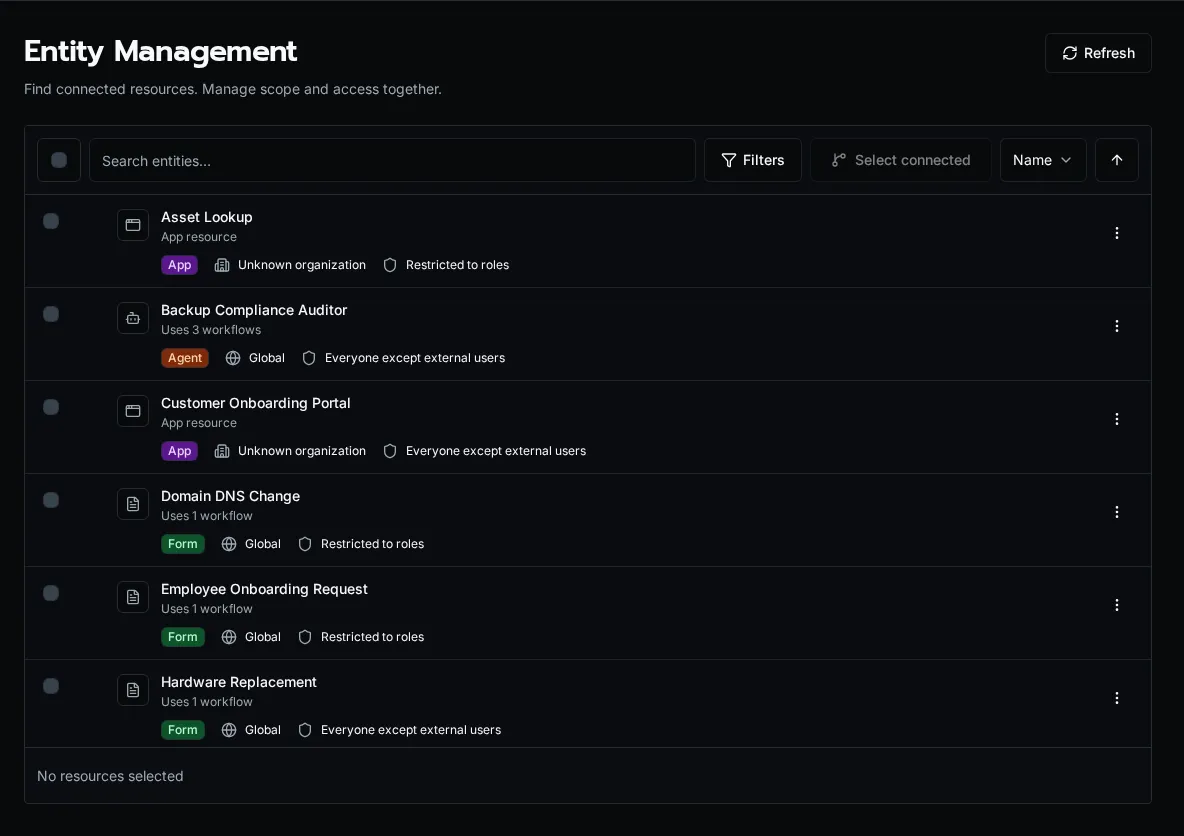Viewport: 1184px width, 836px height.
Task: Toggle the select-all entities checkbox
Action: click(x=59, y=160)
